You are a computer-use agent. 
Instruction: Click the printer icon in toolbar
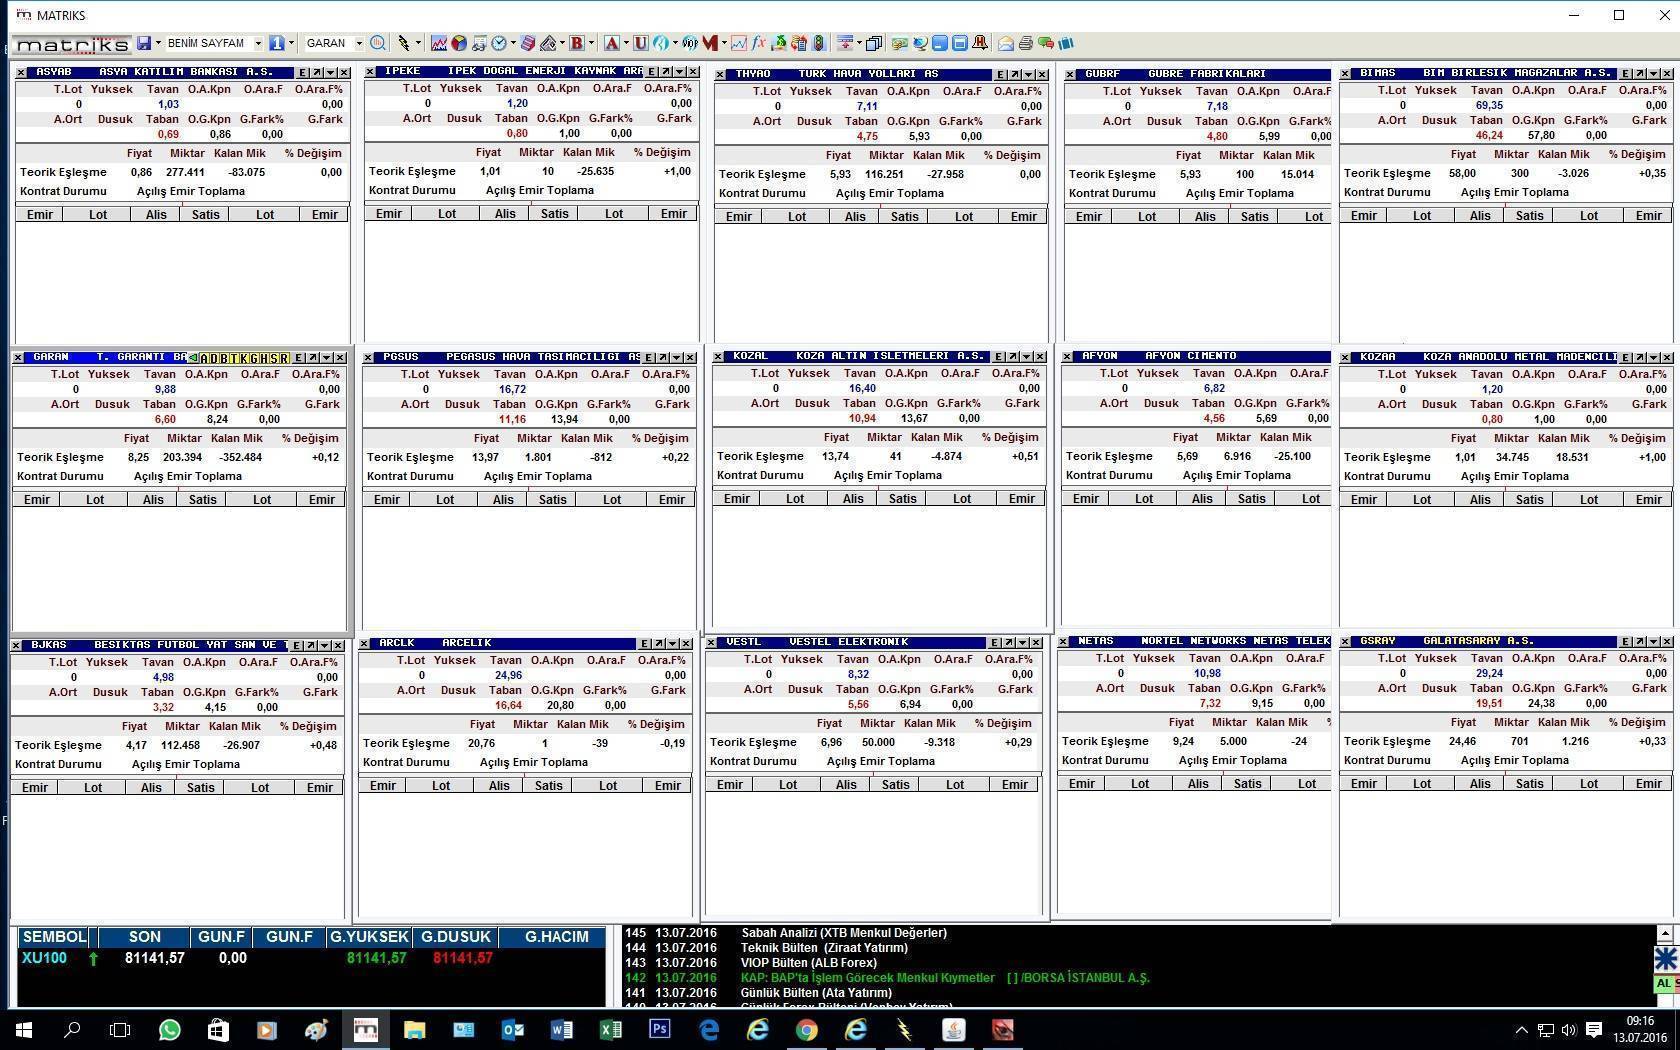[1025, 43]
